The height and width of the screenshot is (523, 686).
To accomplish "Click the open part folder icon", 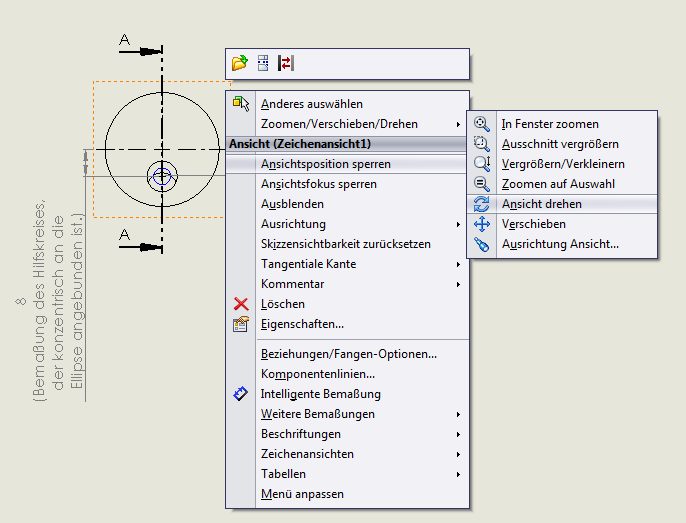I will pyautogui.click(x=240, y=63).
